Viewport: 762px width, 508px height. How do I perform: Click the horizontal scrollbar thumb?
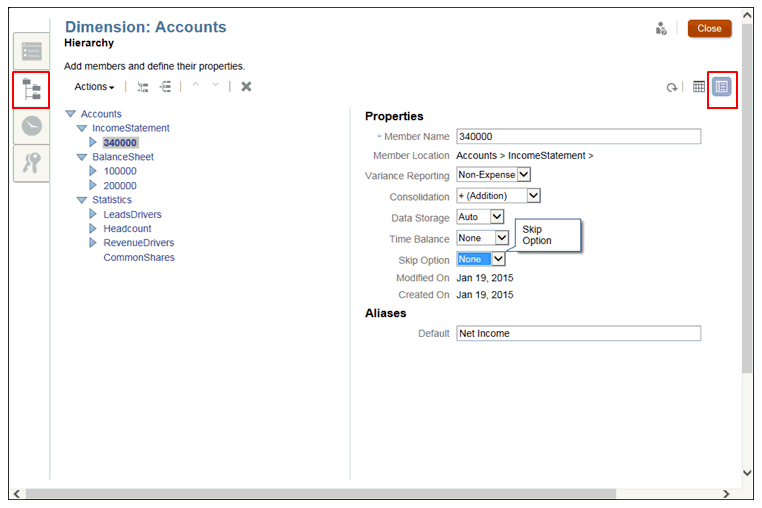coord(321,494)
